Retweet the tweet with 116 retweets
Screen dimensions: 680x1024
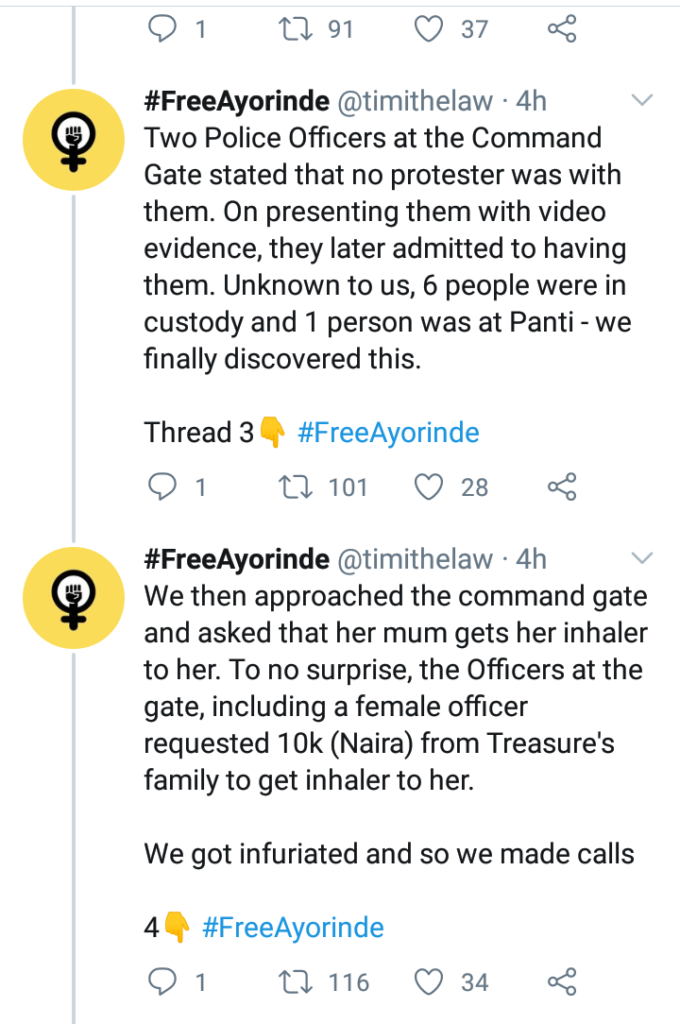pos(297,983)
